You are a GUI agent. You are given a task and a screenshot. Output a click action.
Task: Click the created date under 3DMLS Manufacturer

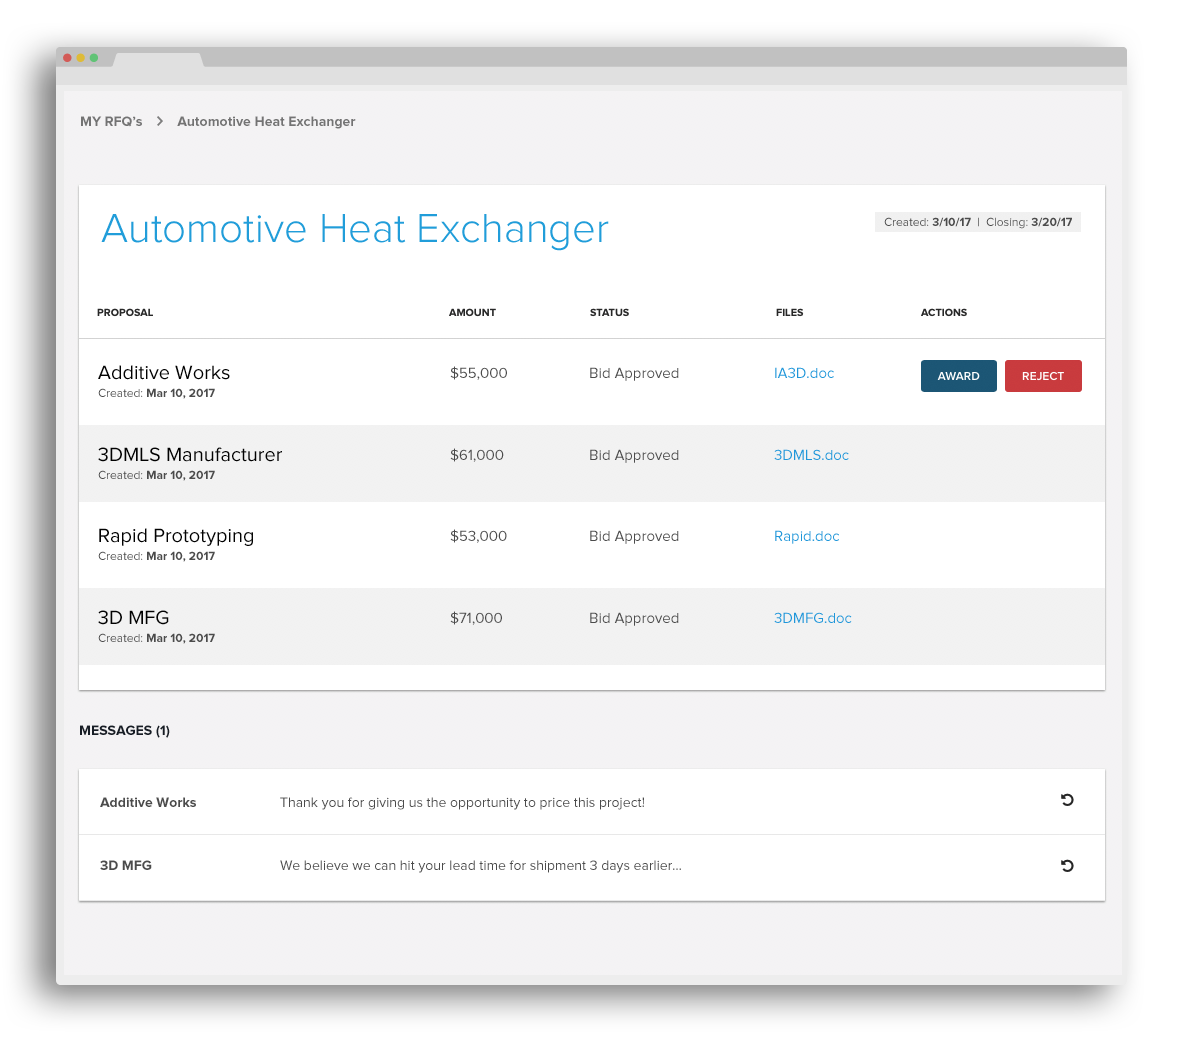pos(156,475)
